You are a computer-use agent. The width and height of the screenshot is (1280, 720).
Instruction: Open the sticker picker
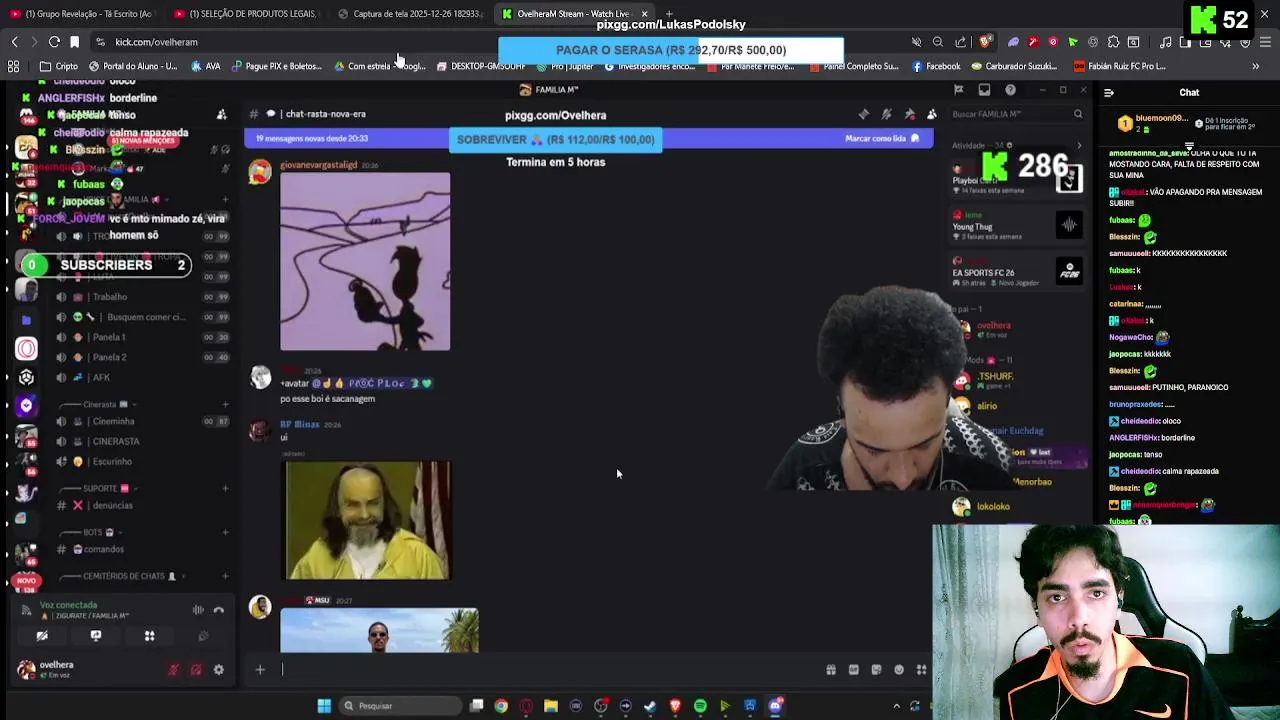(x=876, y=670)
